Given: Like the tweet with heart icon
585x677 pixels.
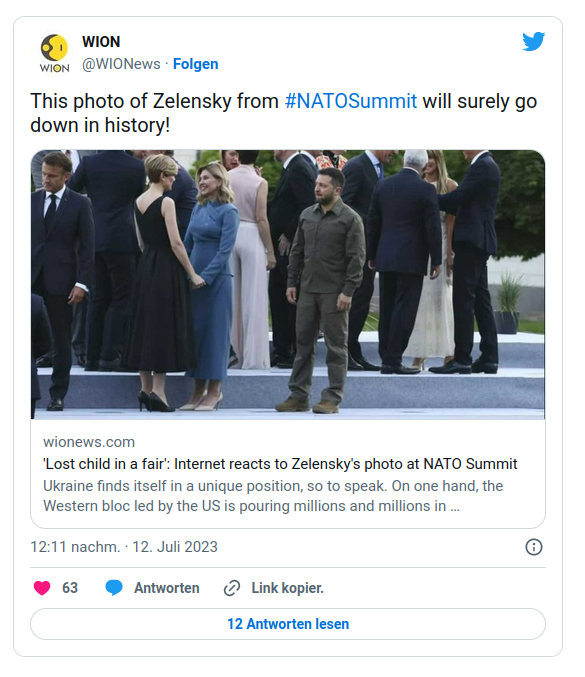Looking at the screenshot, I should pos(42,588).
